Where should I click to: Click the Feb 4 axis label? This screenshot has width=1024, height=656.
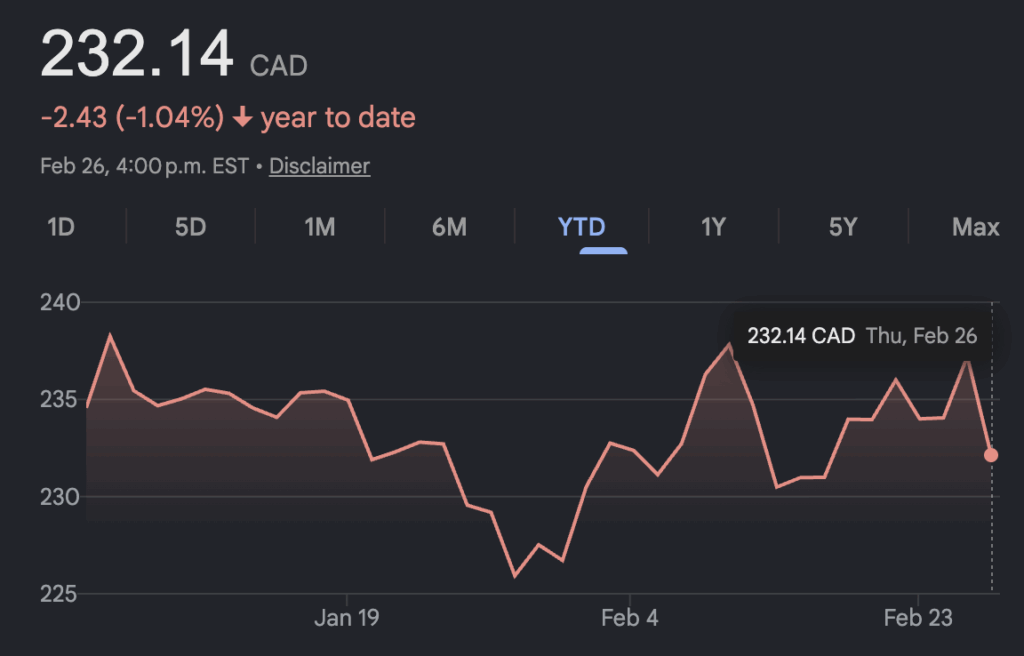[x=630, y=618]
